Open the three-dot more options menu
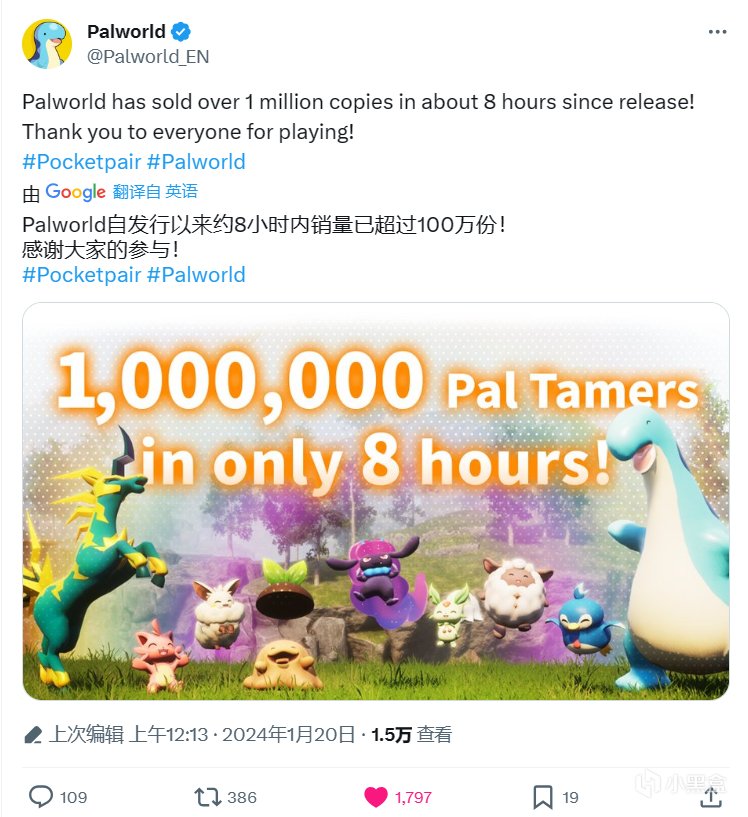Image resolution: width=748 pixels, height=817 pixels. [x=717, y=32]
